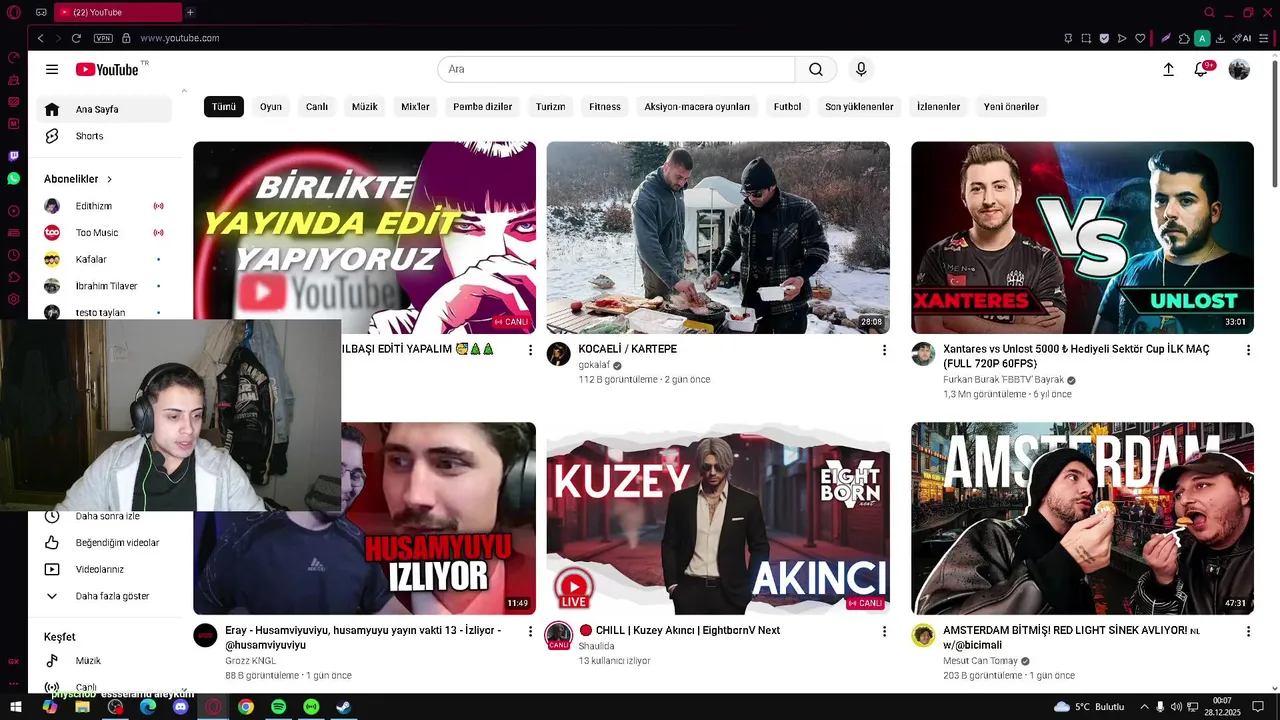Open options for the YILBAŞI EDİTİ stream
Screen dimensions: 1280x720
(x=529, y=350)
